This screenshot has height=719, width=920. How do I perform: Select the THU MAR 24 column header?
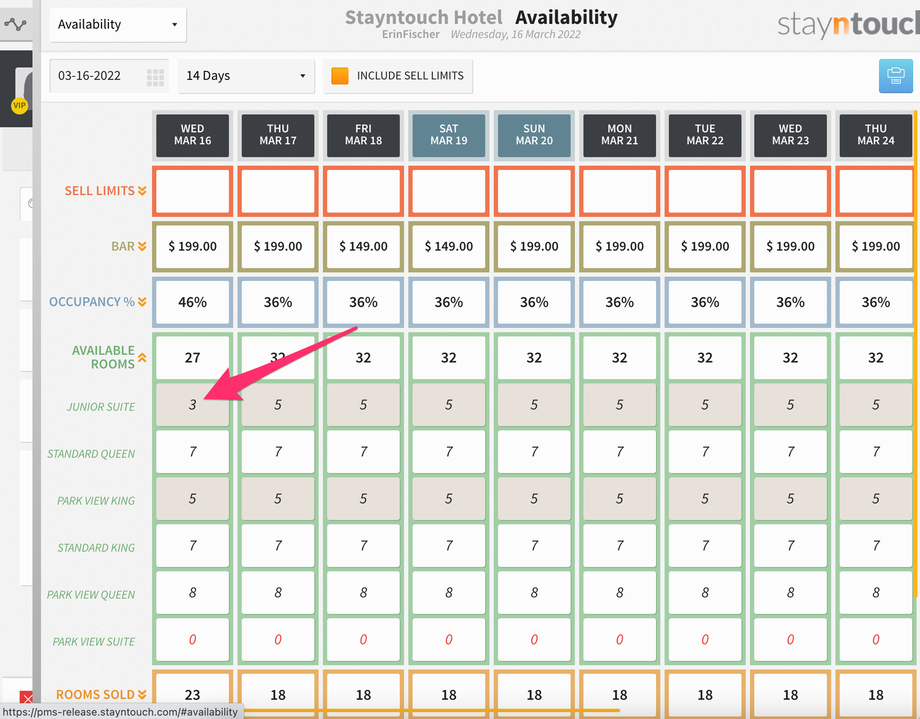[875, 135]
